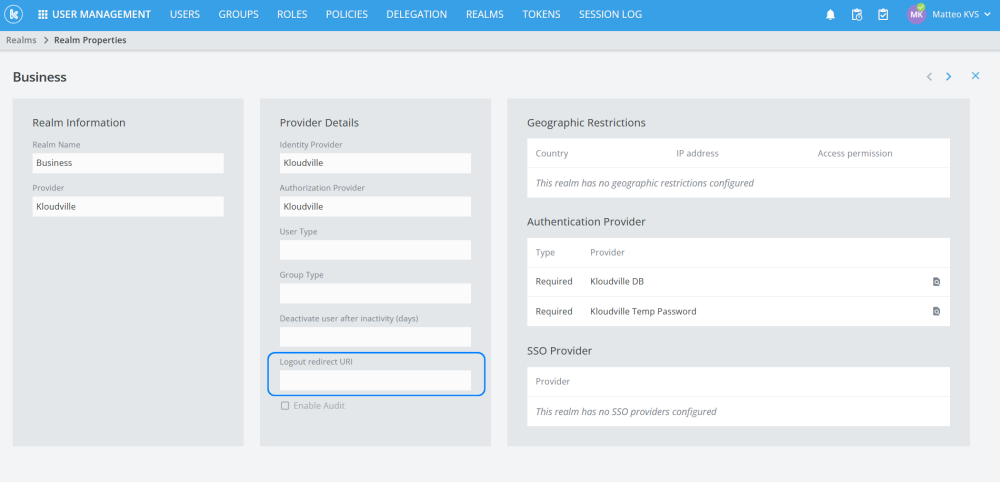Click the User Management title
The width and height of the screenshot is (1000, 482).
coord(101,15)
